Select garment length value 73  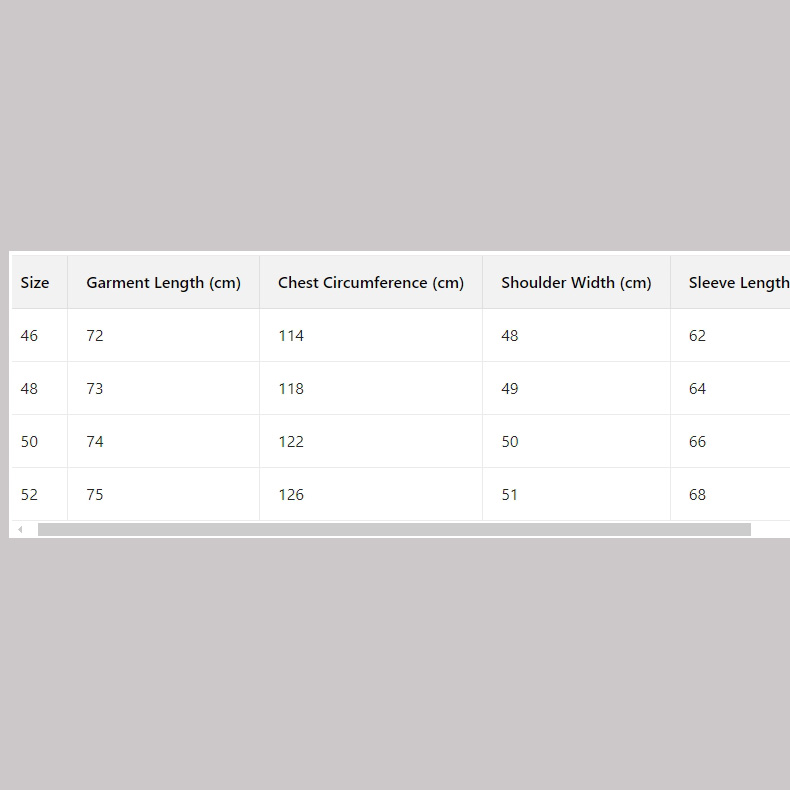click(95, 389)
